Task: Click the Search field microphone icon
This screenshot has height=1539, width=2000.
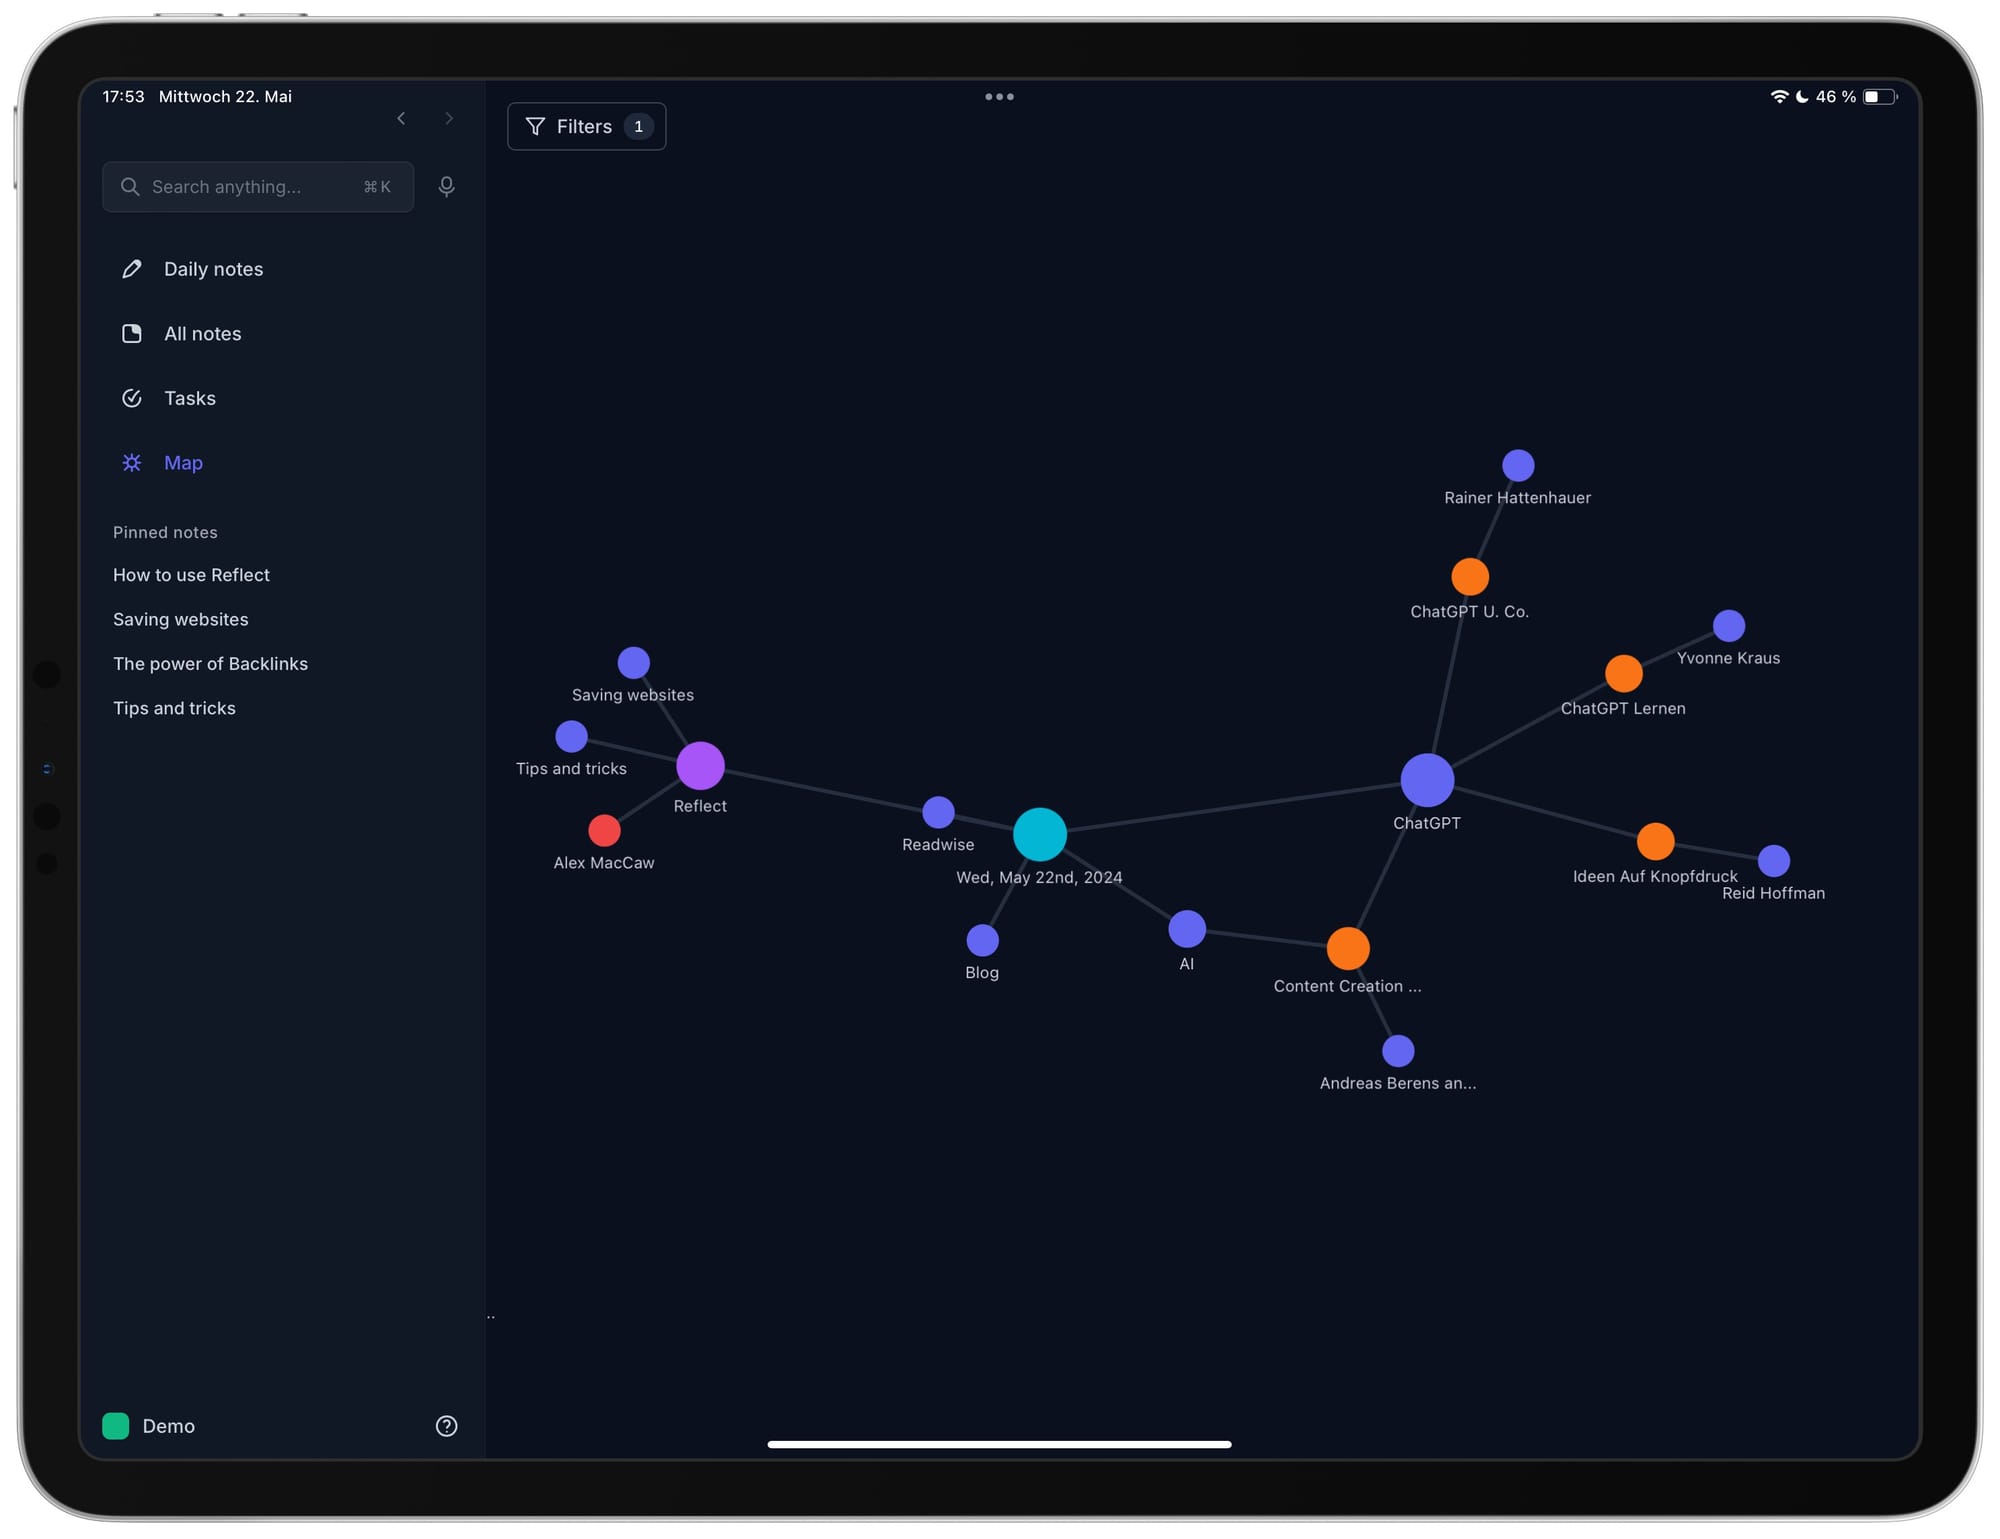Action: tap(448, 186)
